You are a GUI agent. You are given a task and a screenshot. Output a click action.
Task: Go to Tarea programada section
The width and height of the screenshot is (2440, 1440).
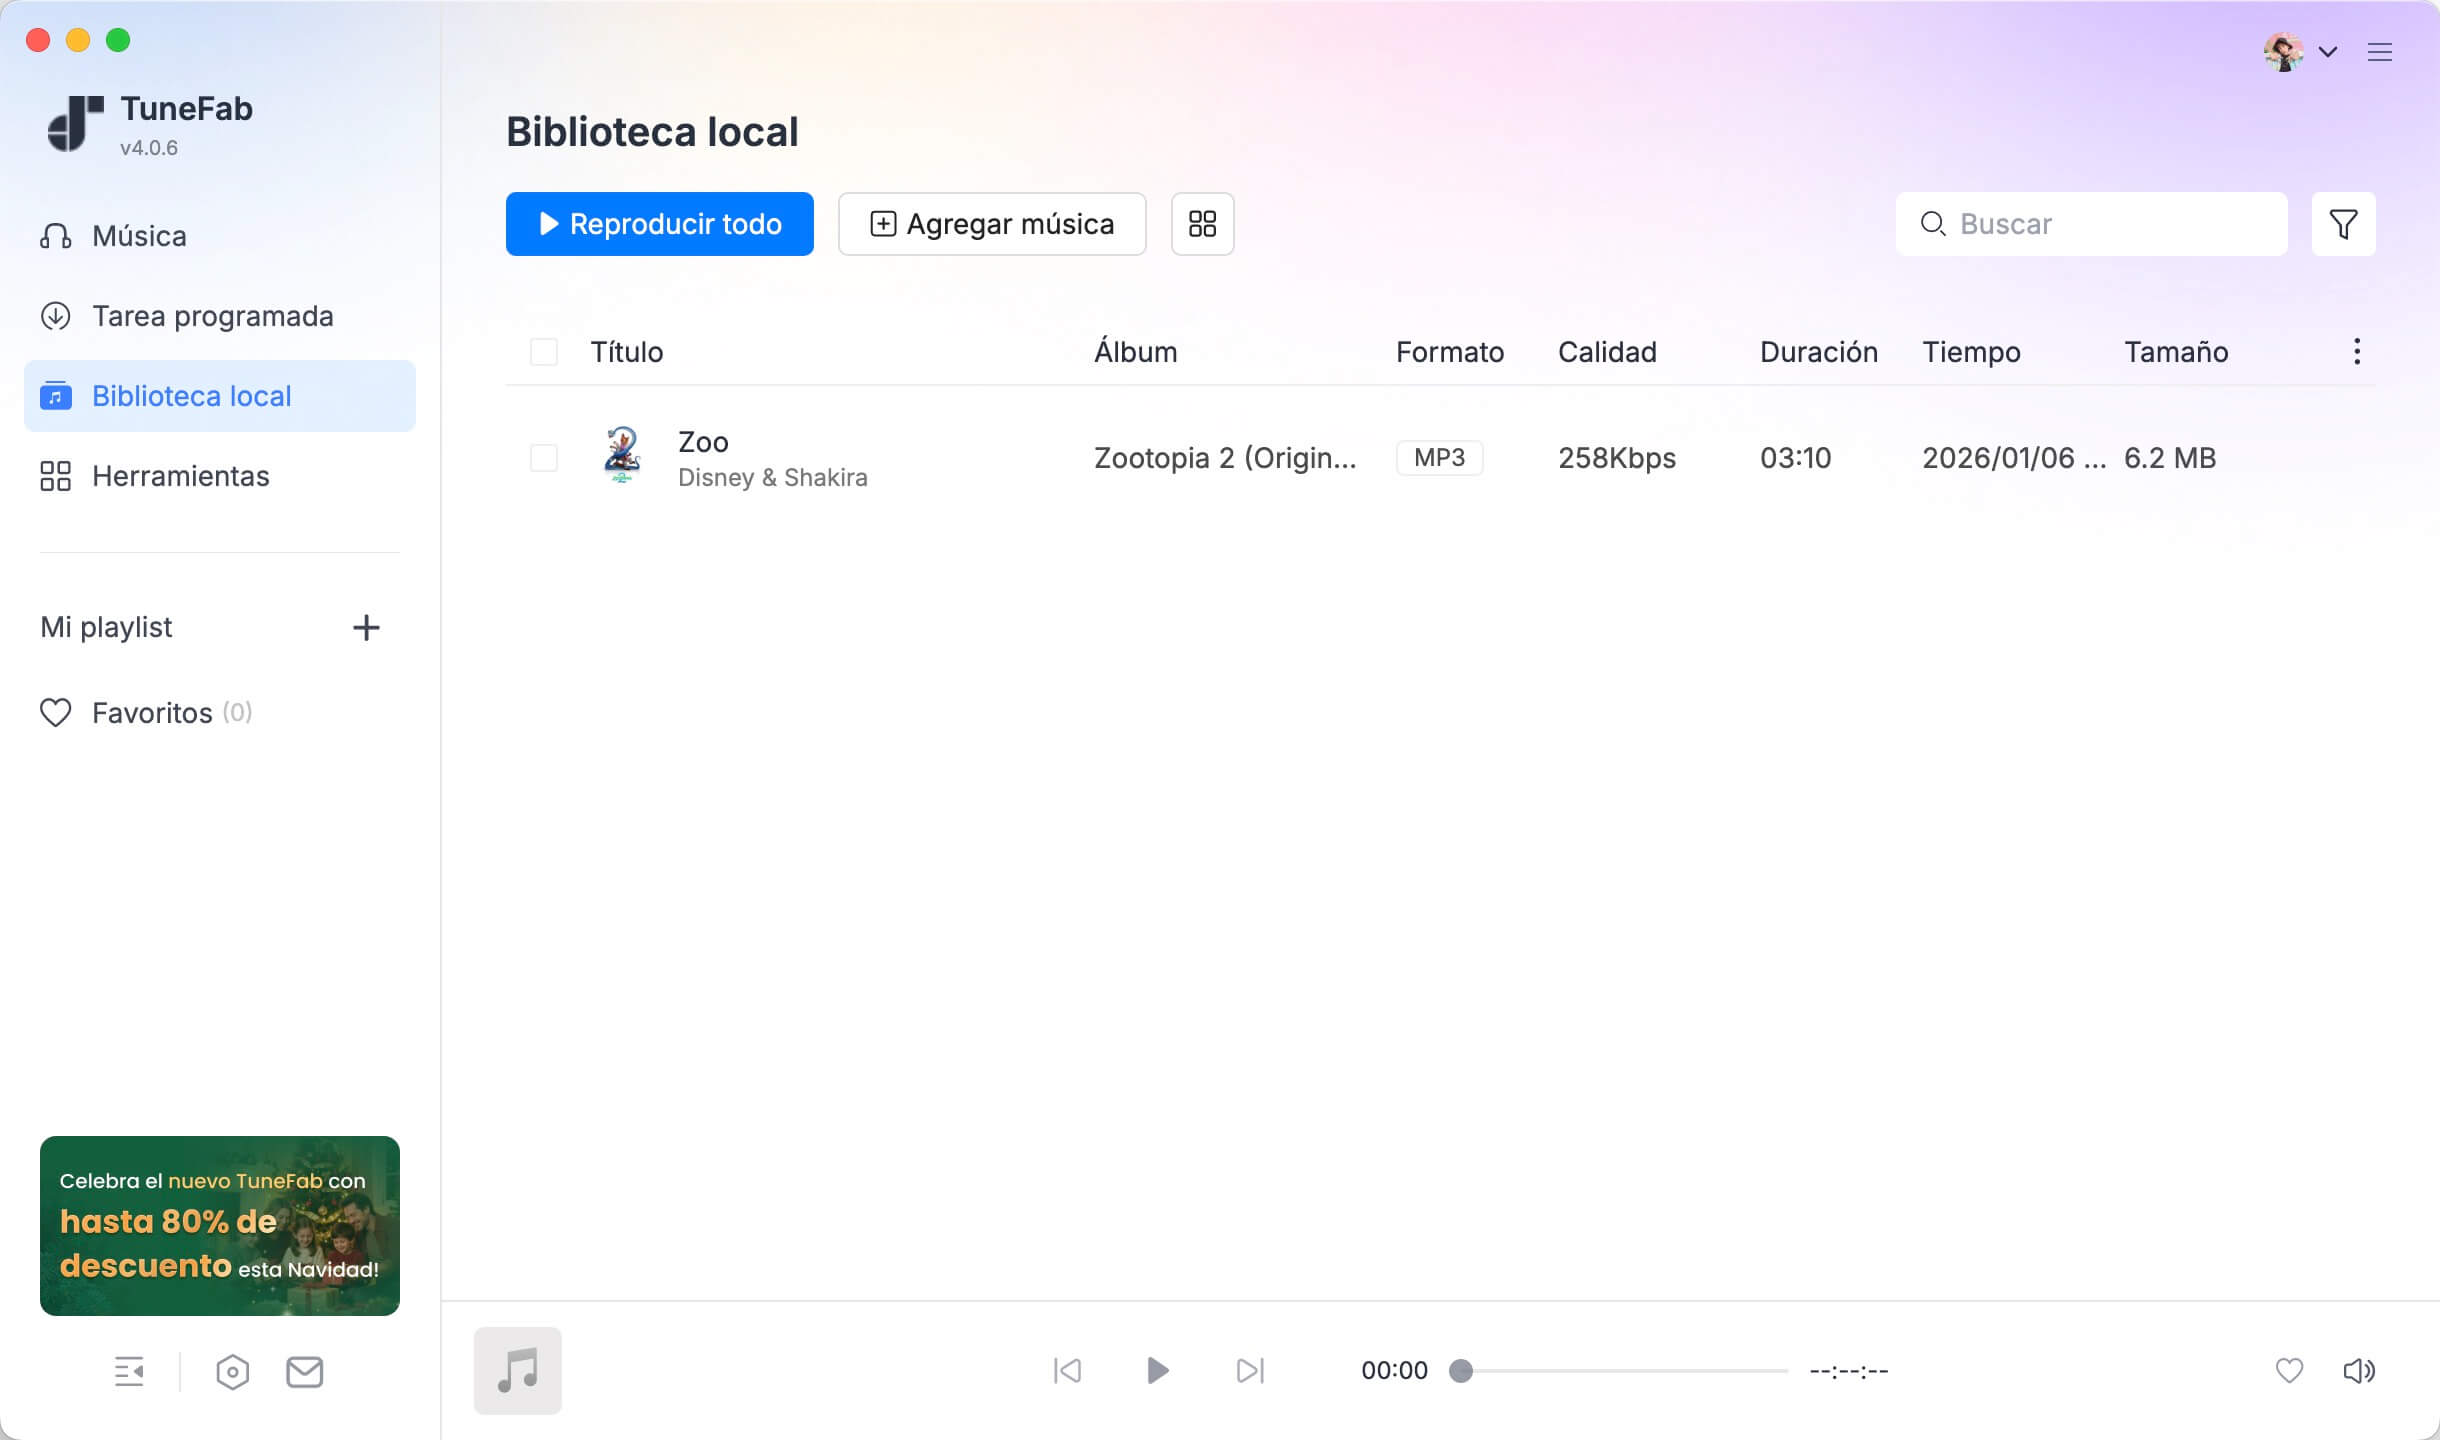point(212,316)
